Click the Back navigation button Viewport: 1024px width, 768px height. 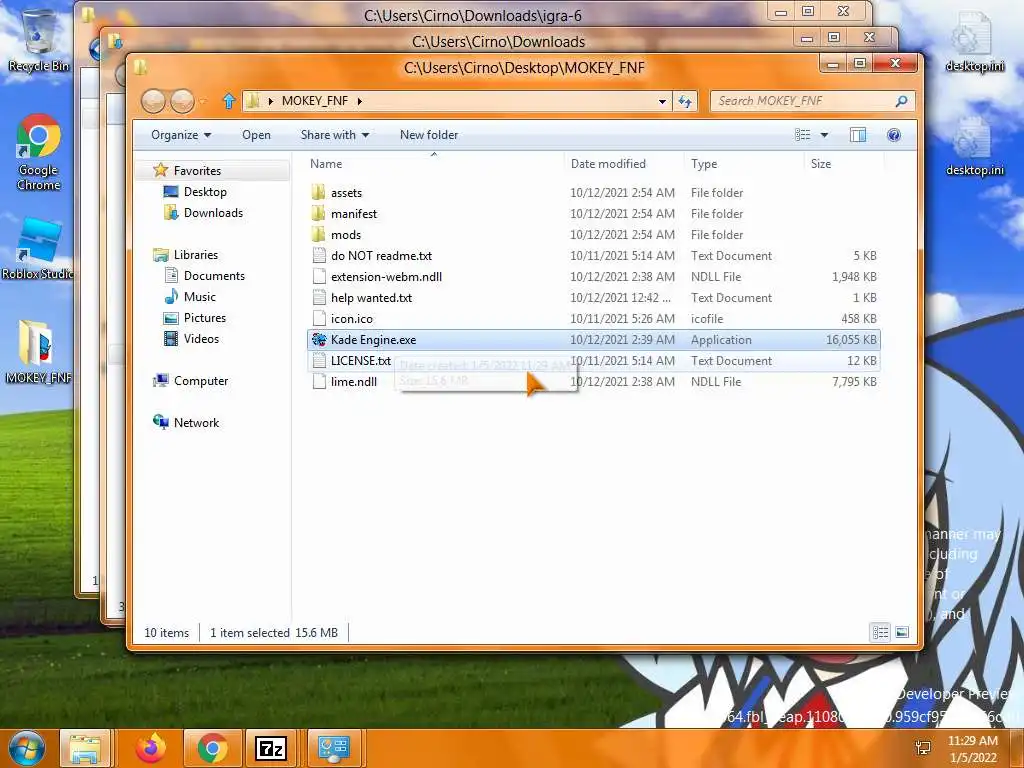153,101
